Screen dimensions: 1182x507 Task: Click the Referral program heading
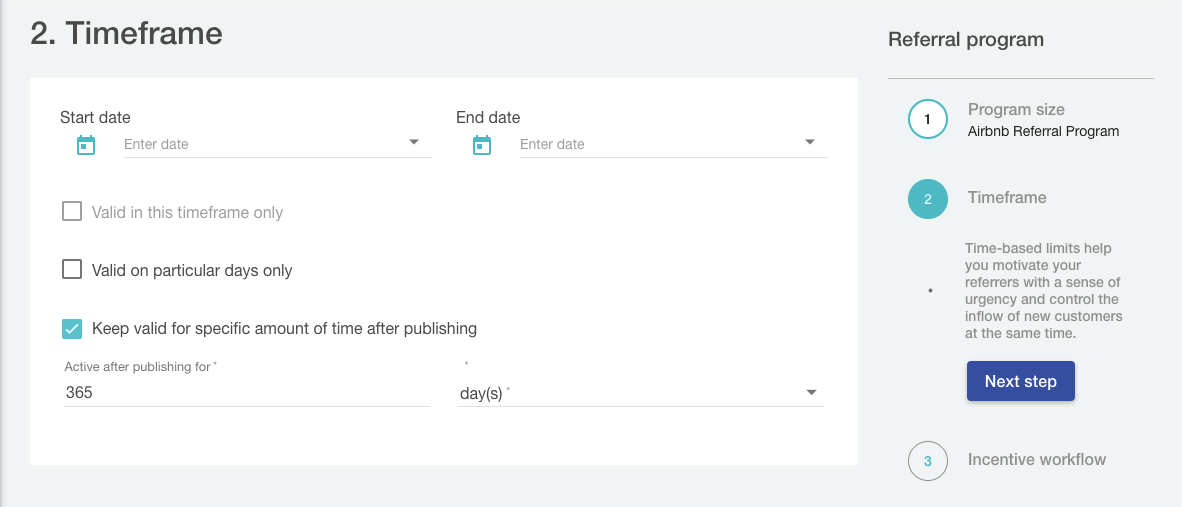[966, 40]
